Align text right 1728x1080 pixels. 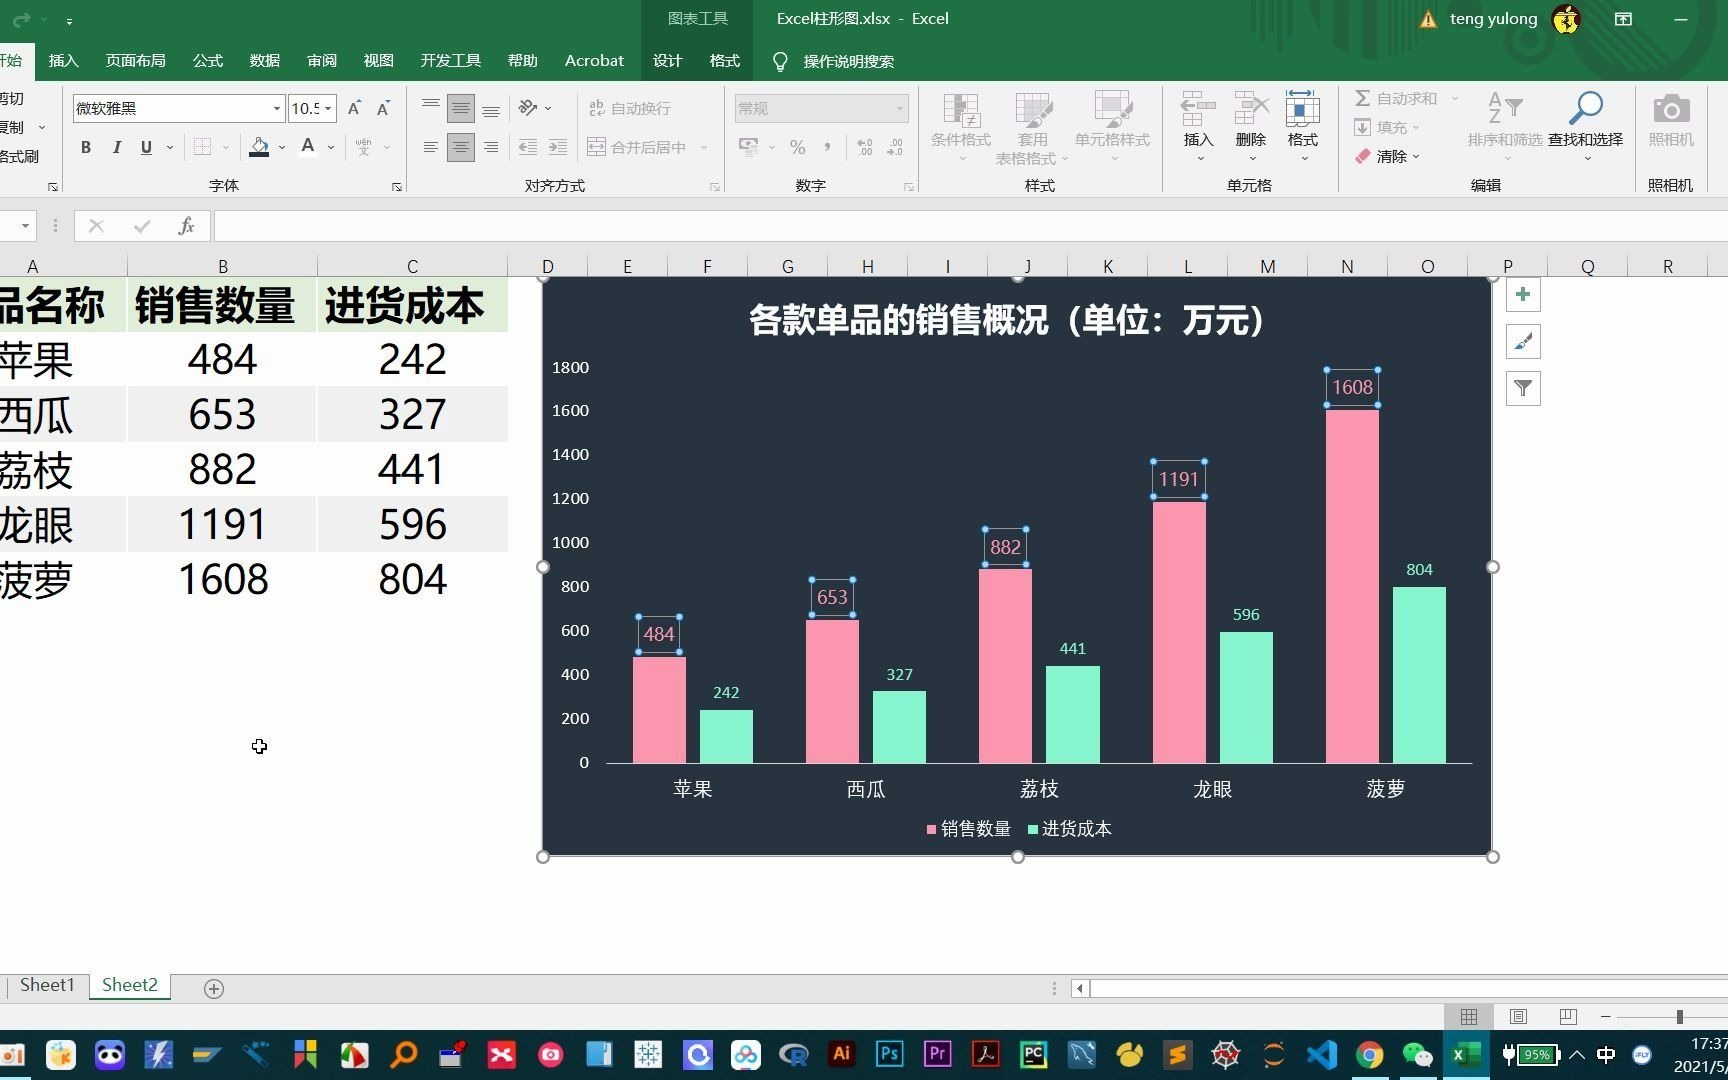[x=491, y=147]
